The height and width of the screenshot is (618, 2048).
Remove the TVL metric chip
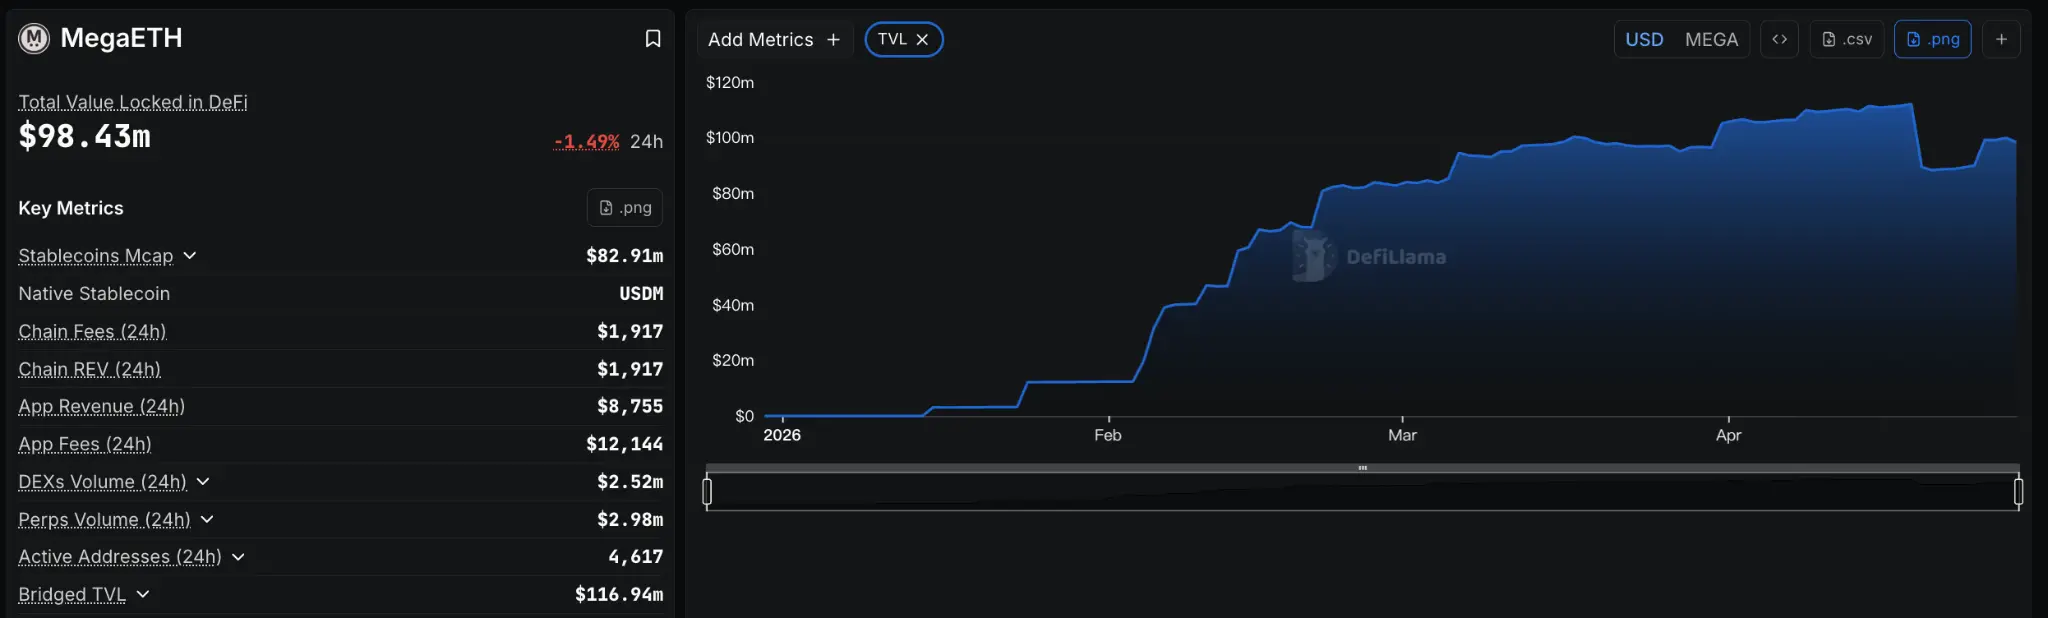[922, 39]
